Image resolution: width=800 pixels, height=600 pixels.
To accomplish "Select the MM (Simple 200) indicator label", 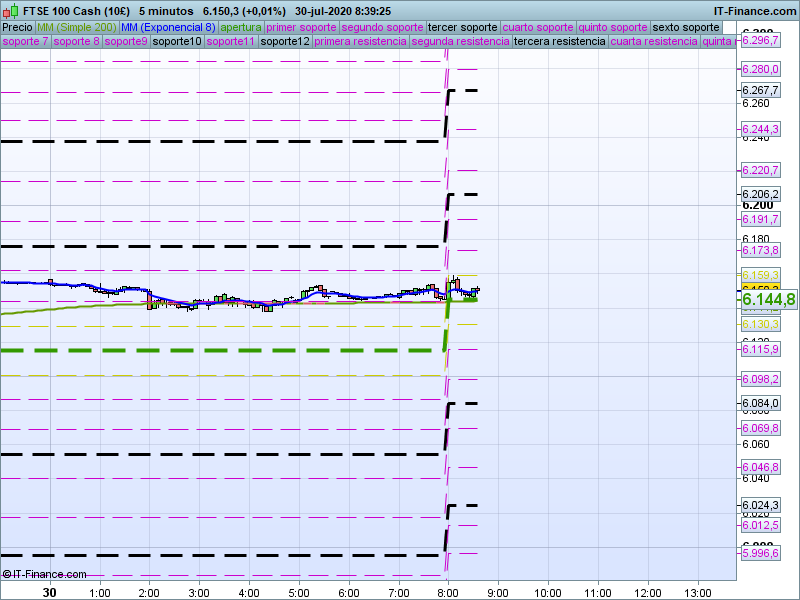I will (x=76, y=27).
